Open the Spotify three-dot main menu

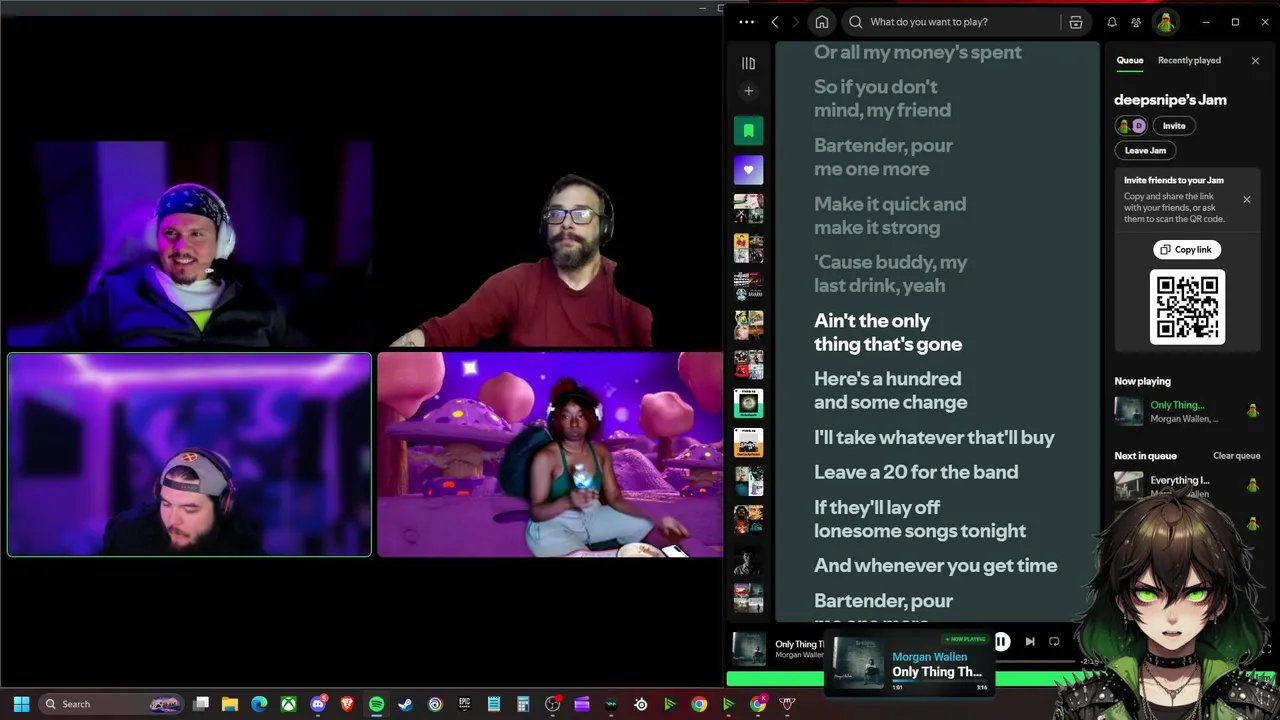click(746, 22)
